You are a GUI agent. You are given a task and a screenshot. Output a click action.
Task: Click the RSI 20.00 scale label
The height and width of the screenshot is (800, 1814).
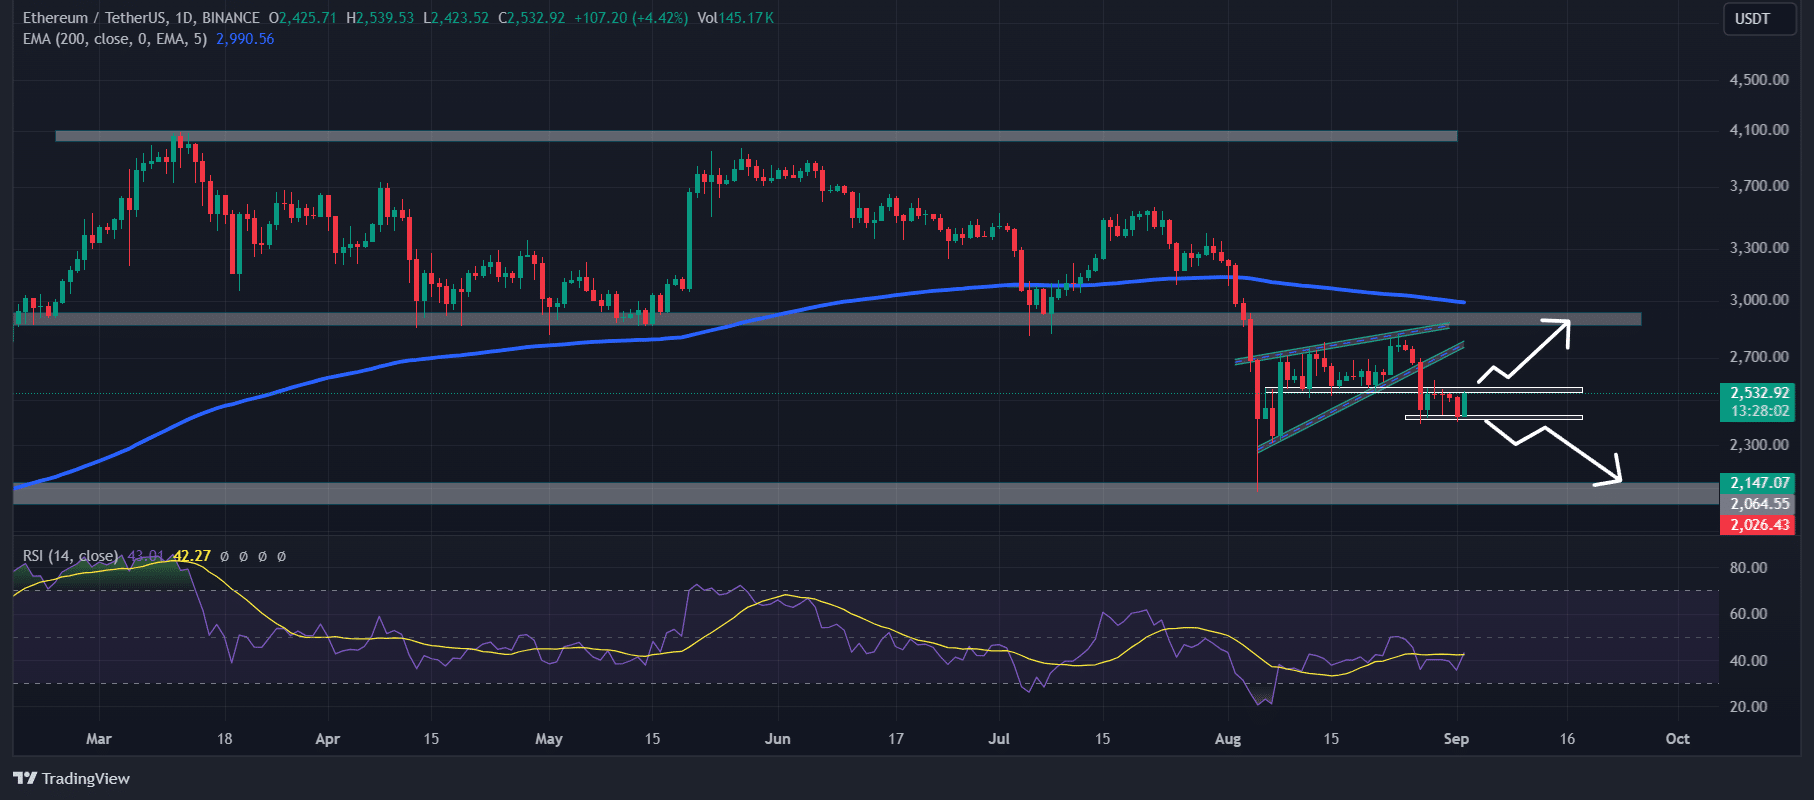[x=1749, y=707]
